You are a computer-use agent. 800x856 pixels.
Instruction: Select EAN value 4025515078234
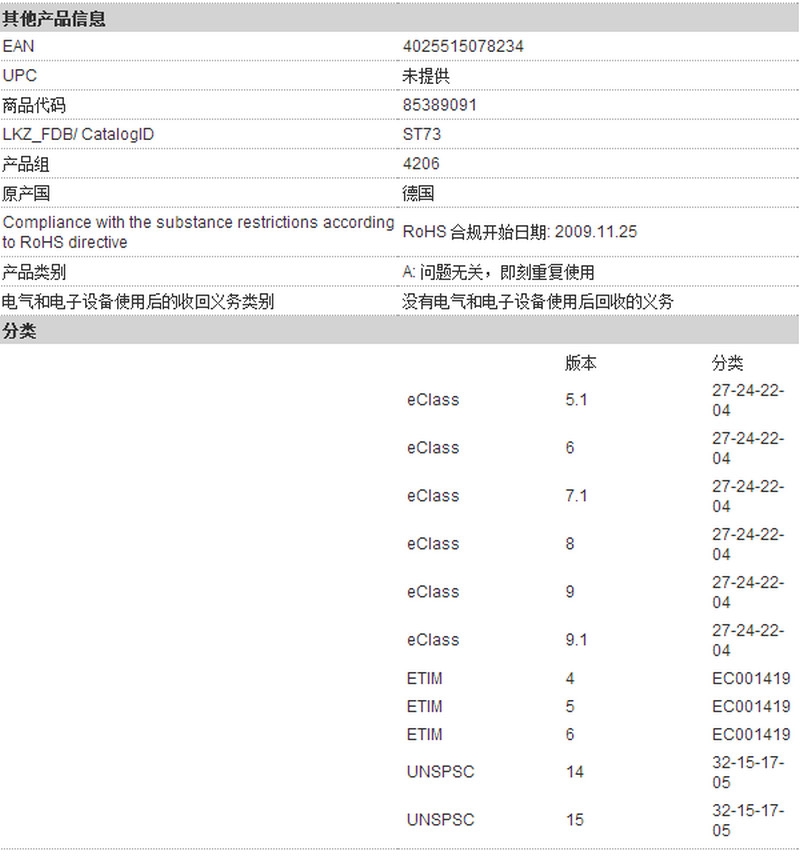463,46
